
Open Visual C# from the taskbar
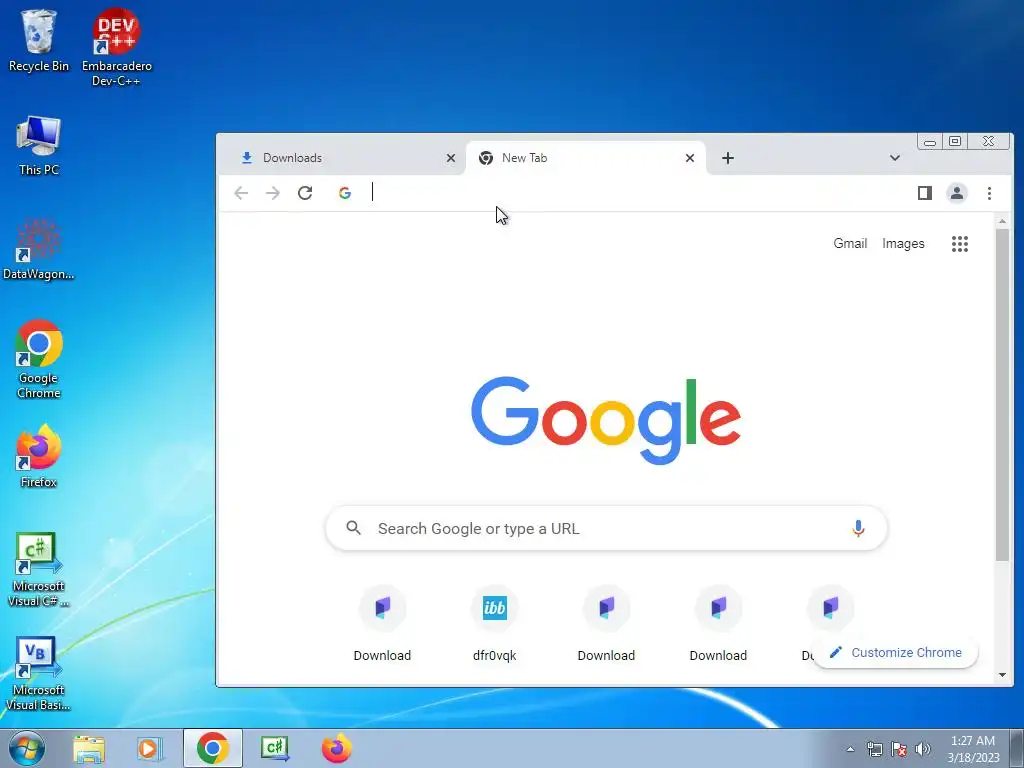point(274,748)
